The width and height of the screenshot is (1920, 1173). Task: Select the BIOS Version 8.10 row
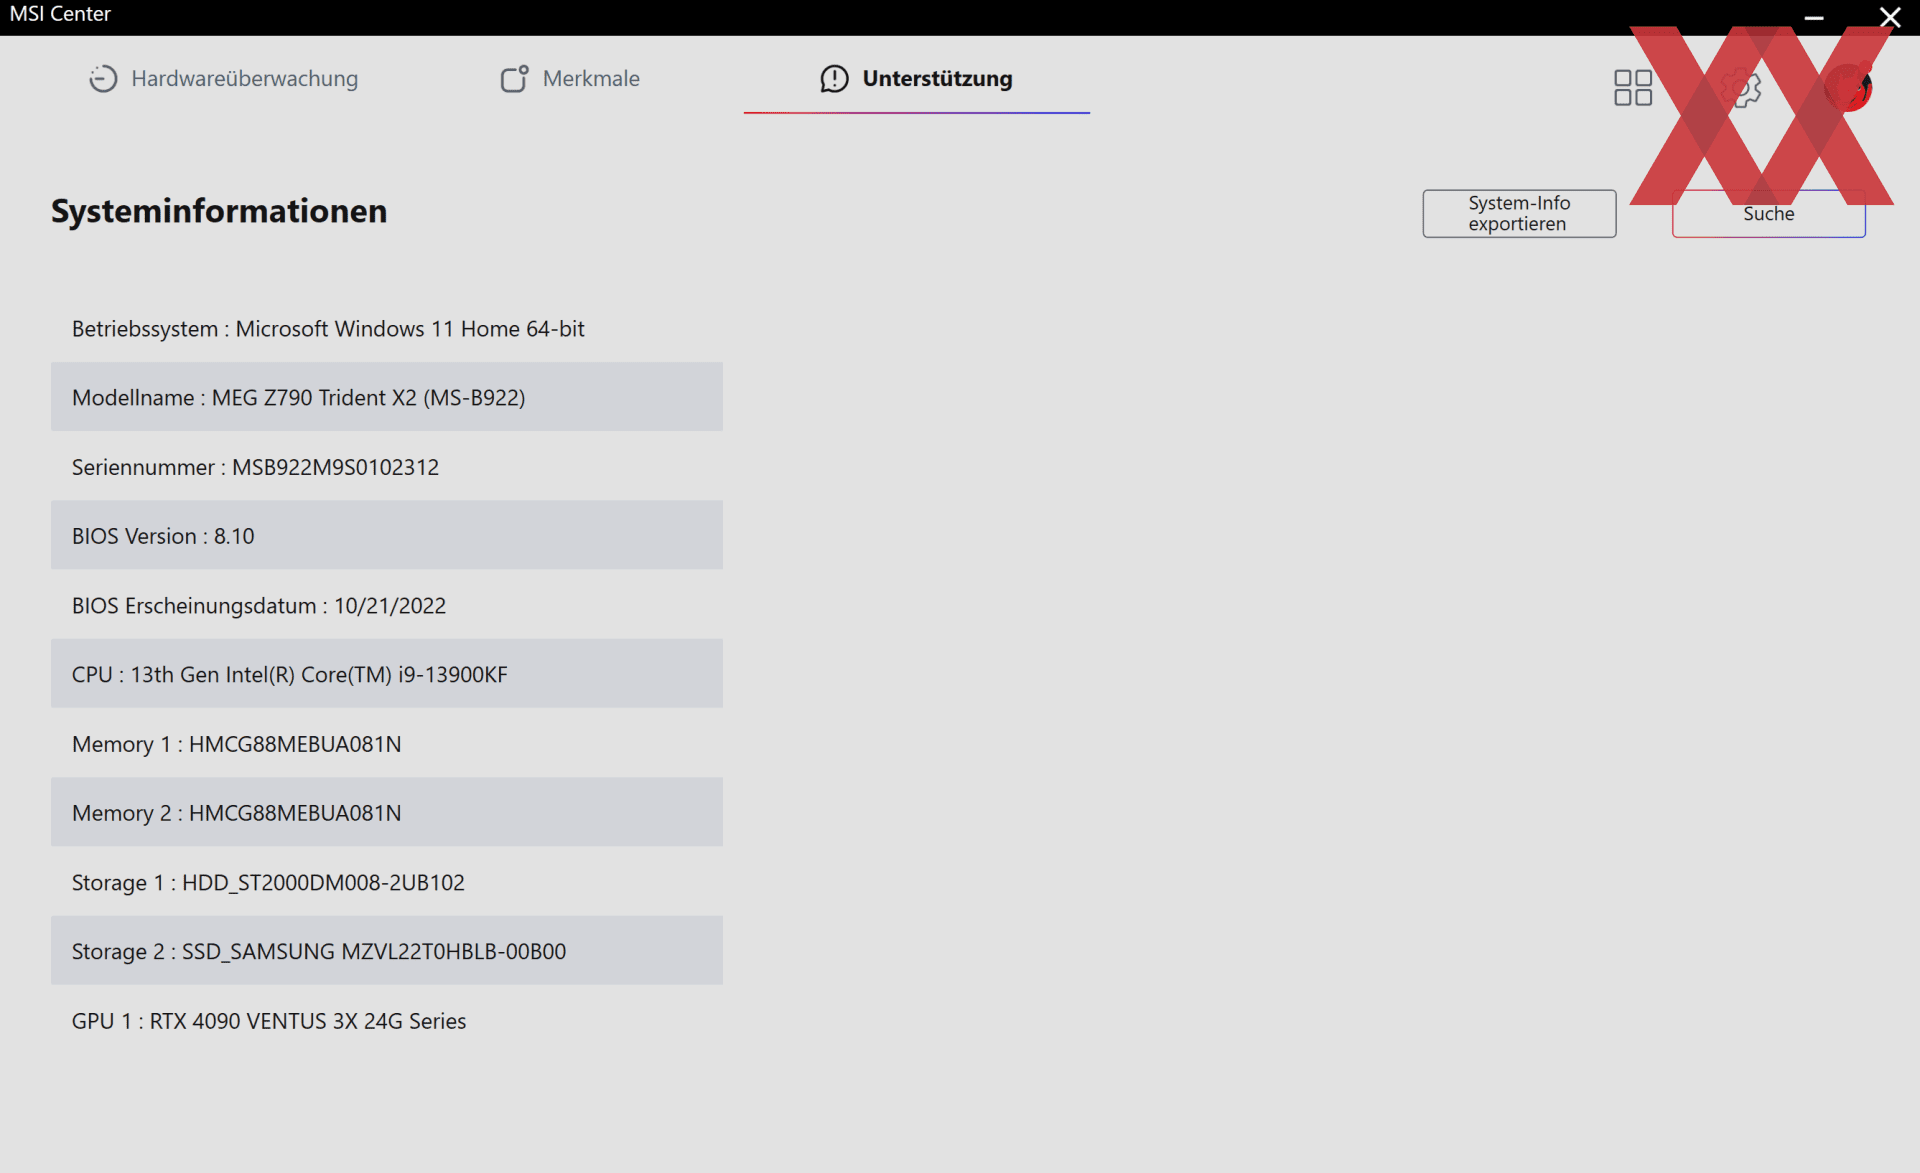387,535
